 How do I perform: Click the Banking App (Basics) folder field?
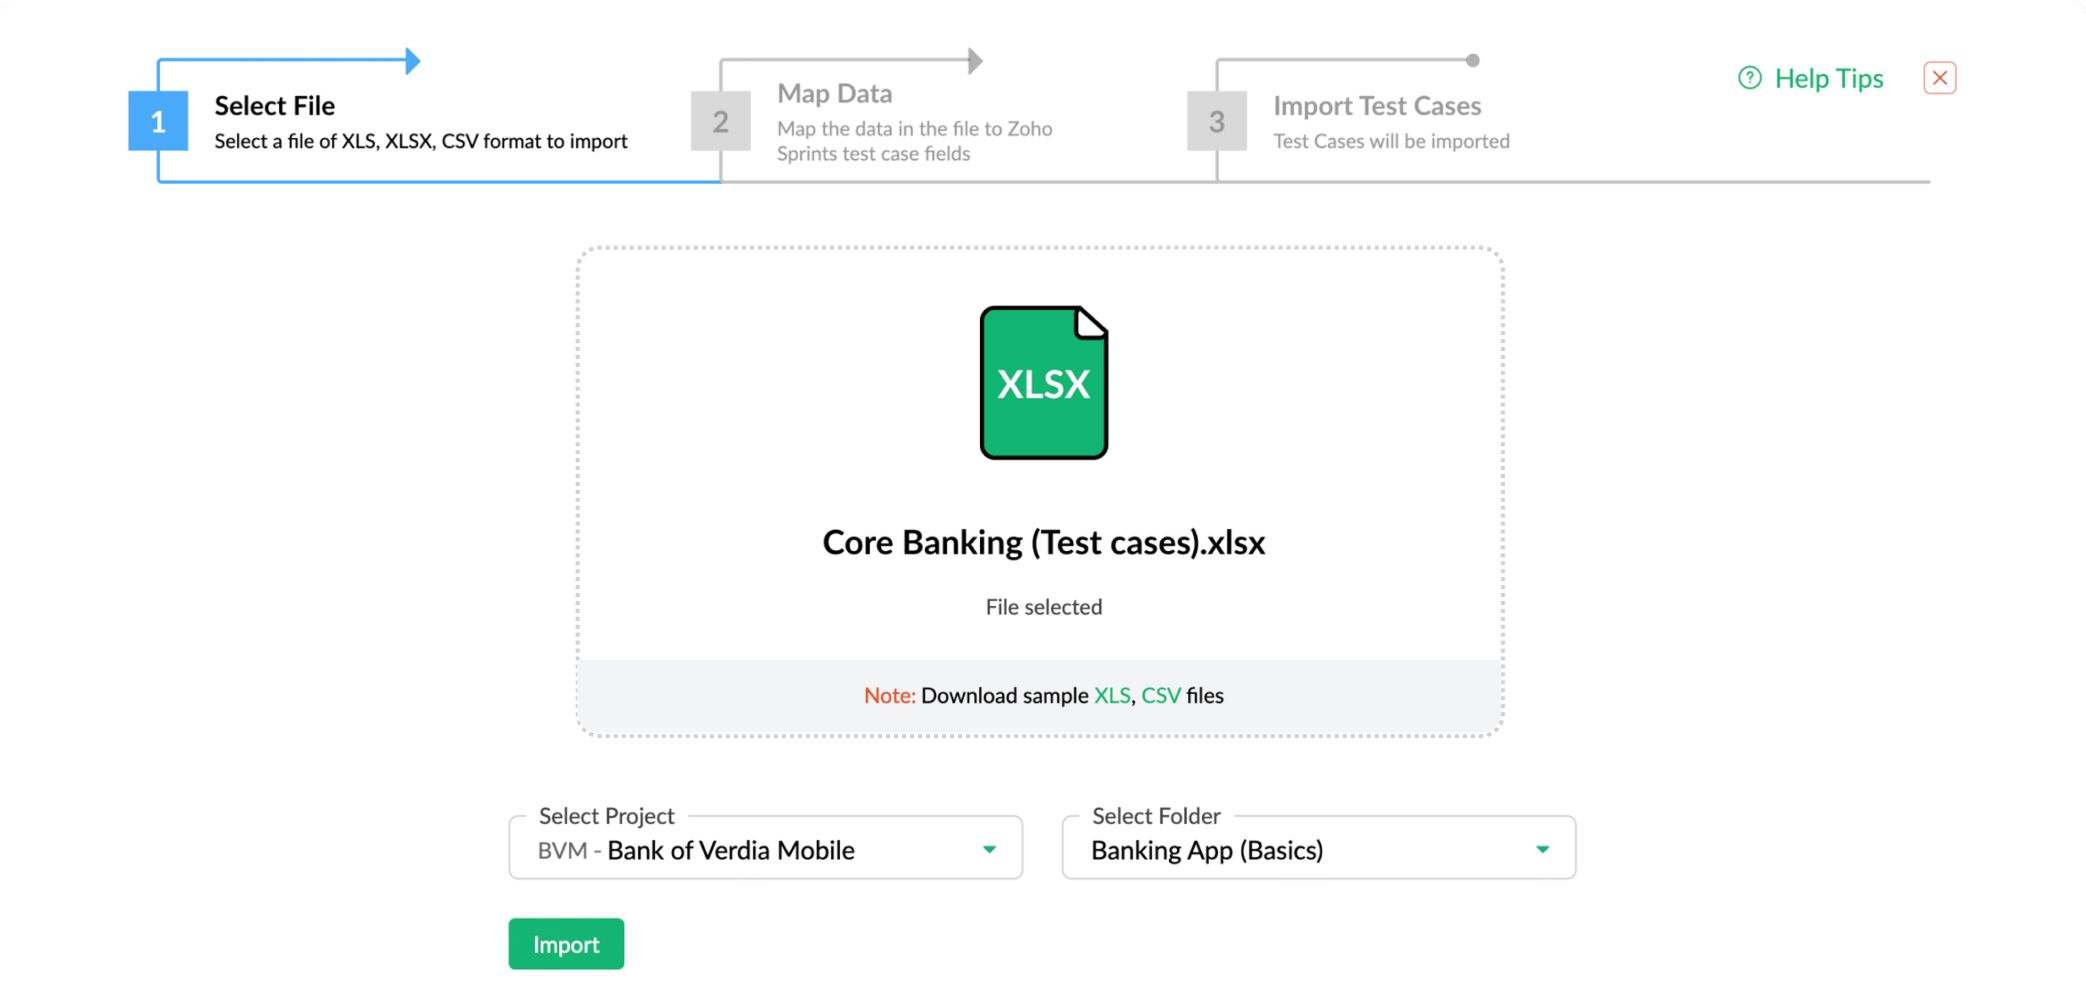[x=1206, y=850]
